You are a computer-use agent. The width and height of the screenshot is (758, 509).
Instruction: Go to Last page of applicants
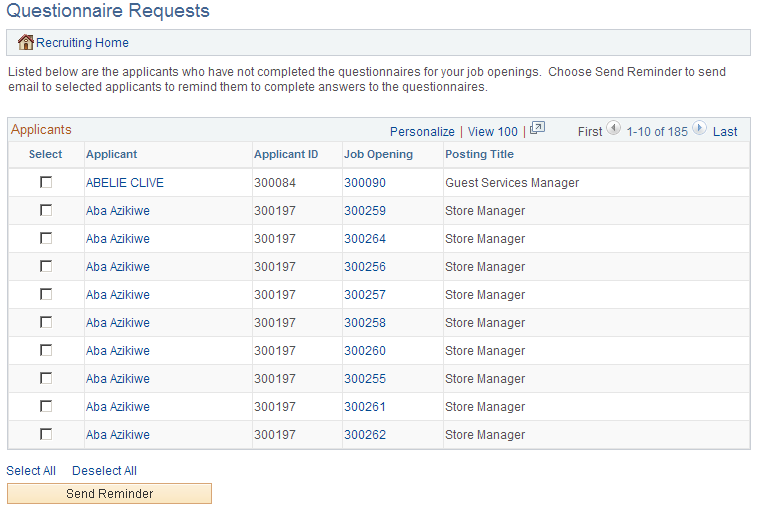click(x=725, y=131)
